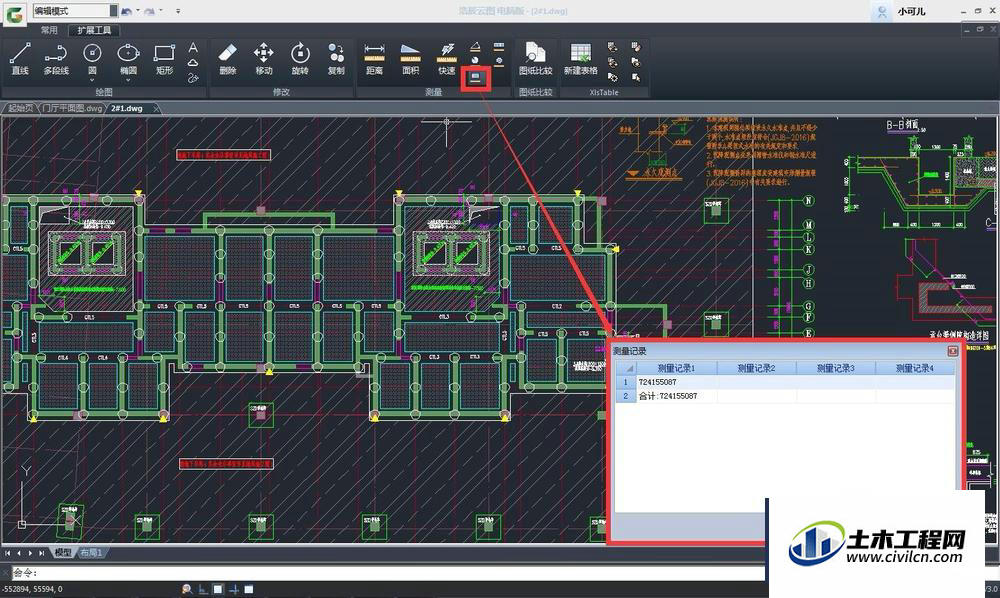1000x598 pixels.
Task: Click the bottom-left XlsTable small icon
Action: point(612,77)
